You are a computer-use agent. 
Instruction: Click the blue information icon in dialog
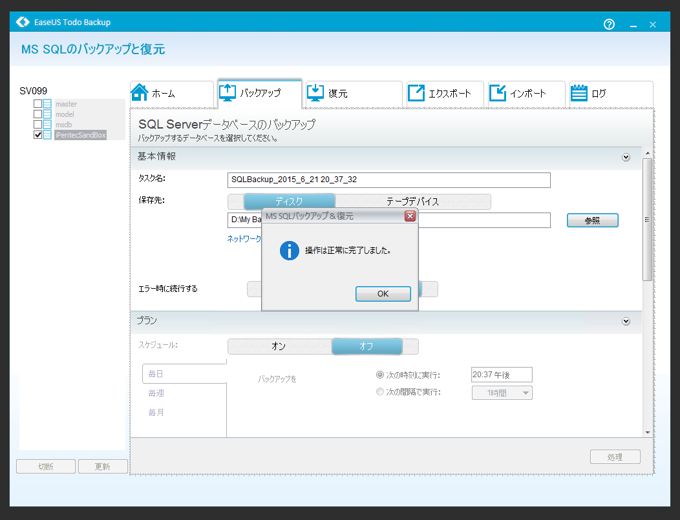(x=289, y=251)
